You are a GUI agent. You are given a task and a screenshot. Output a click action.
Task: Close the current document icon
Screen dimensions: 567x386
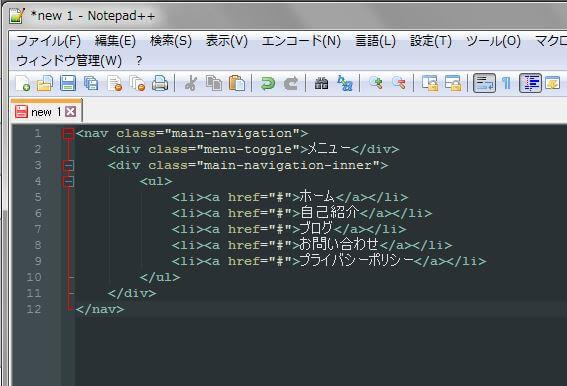pyautogui.click(x=115, y=83)
